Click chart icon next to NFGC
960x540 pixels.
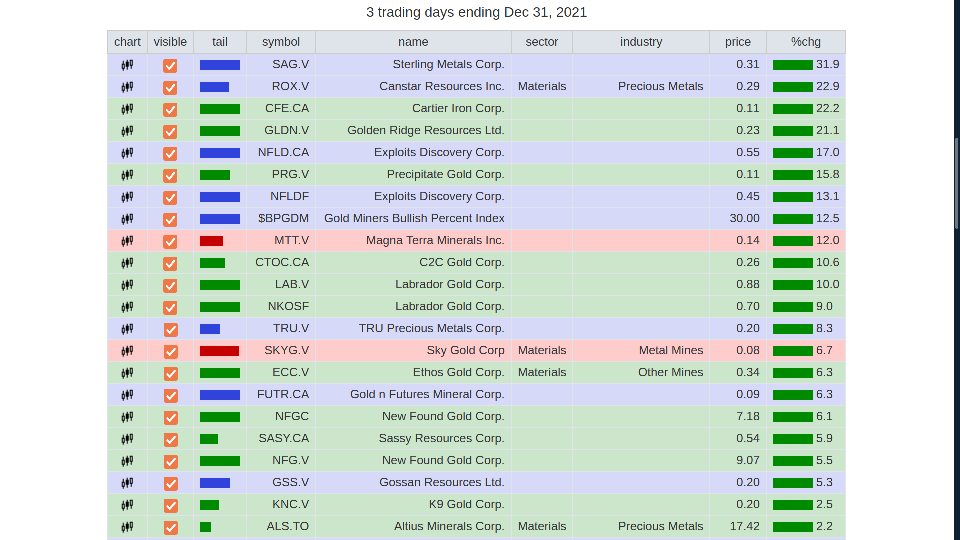[x=127, y=417]
